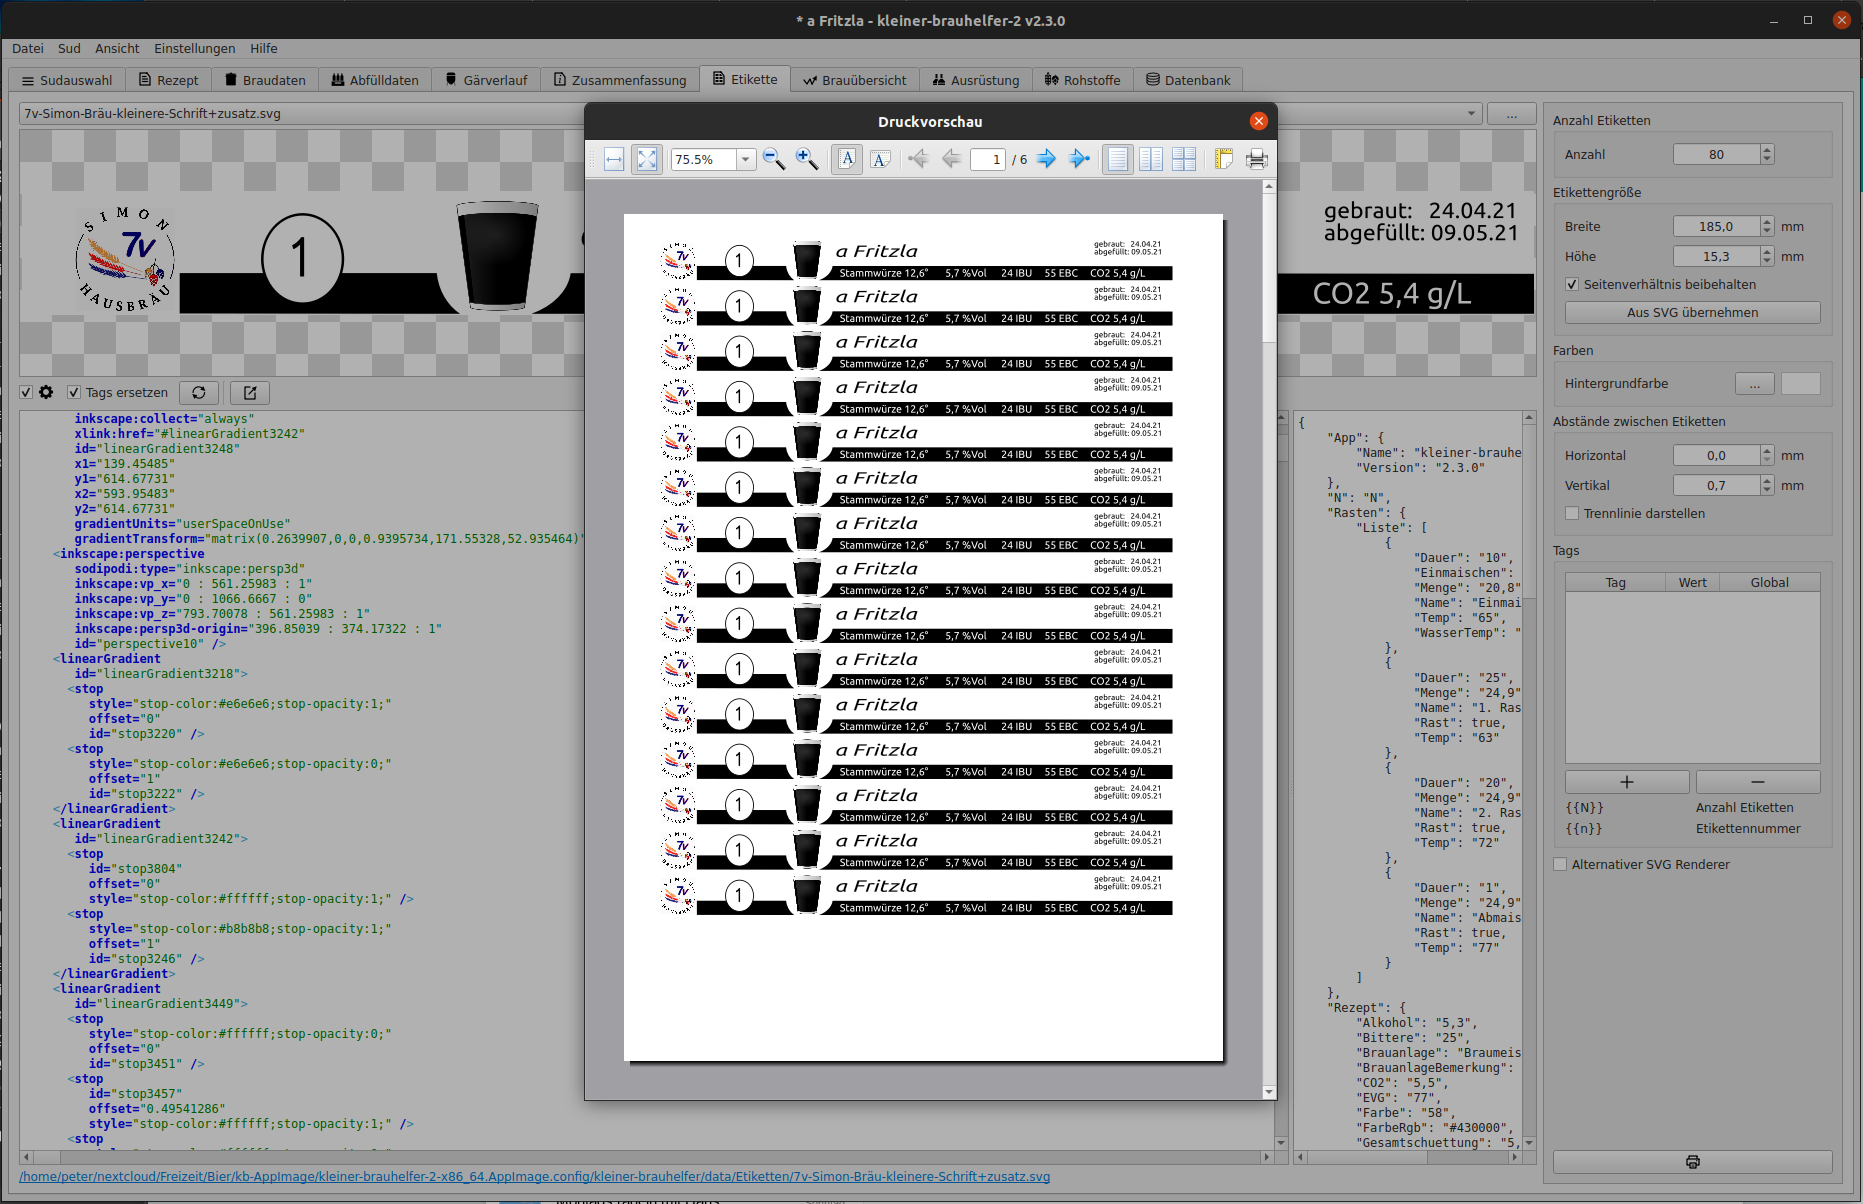
Task: Expand the SVG label file dropdown
Action: click(1471, 114)
